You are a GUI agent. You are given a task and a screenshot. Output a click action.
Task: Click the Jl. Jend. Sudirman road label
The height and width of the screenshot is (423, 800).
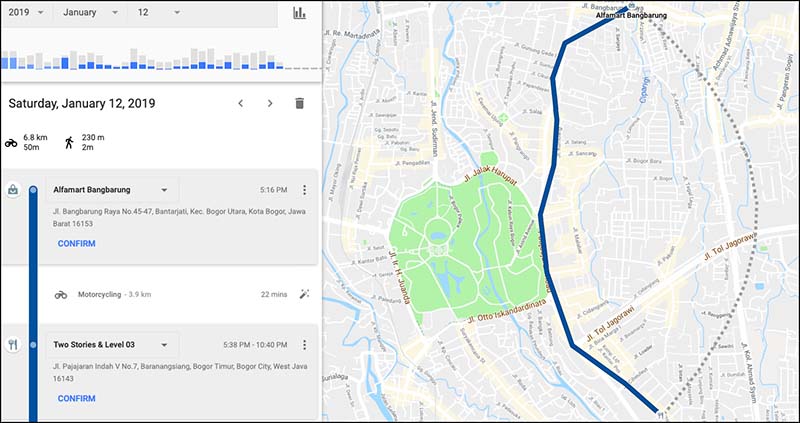(434, 129)
